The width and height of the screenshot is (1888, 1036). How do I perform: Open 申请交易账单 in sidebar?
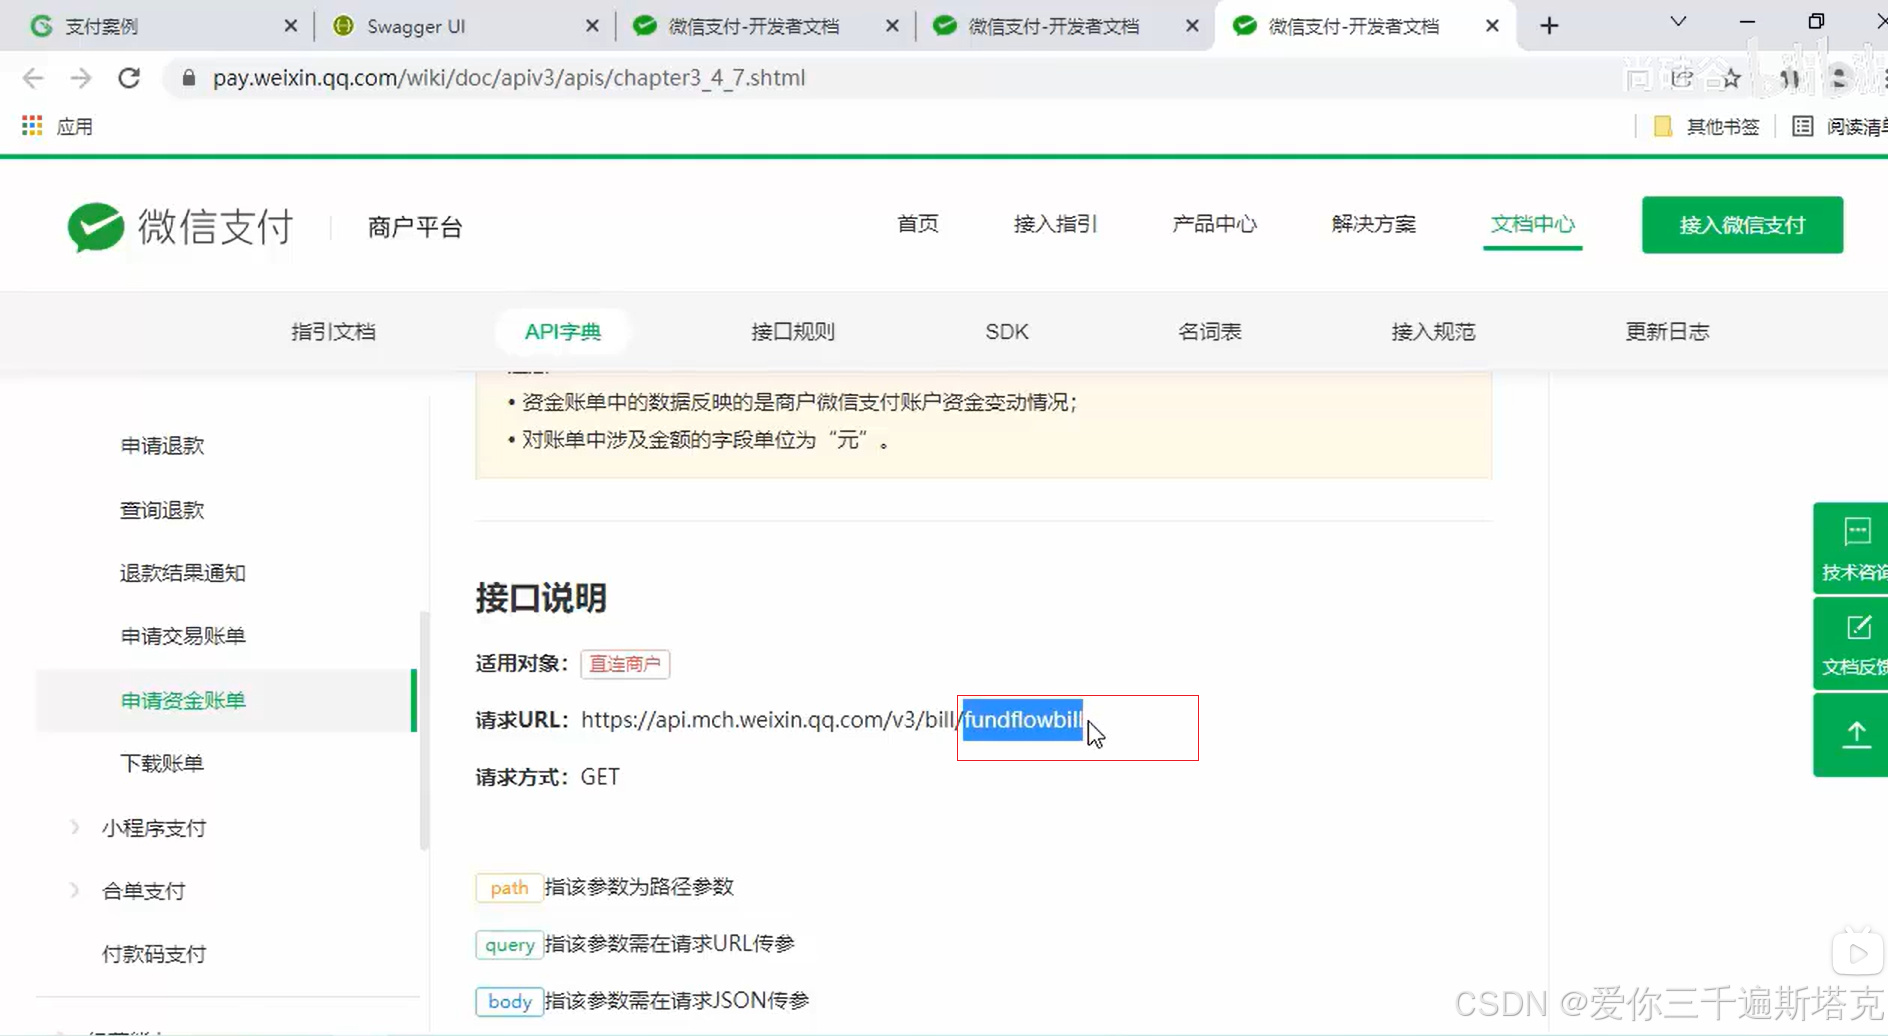(183, 636)
